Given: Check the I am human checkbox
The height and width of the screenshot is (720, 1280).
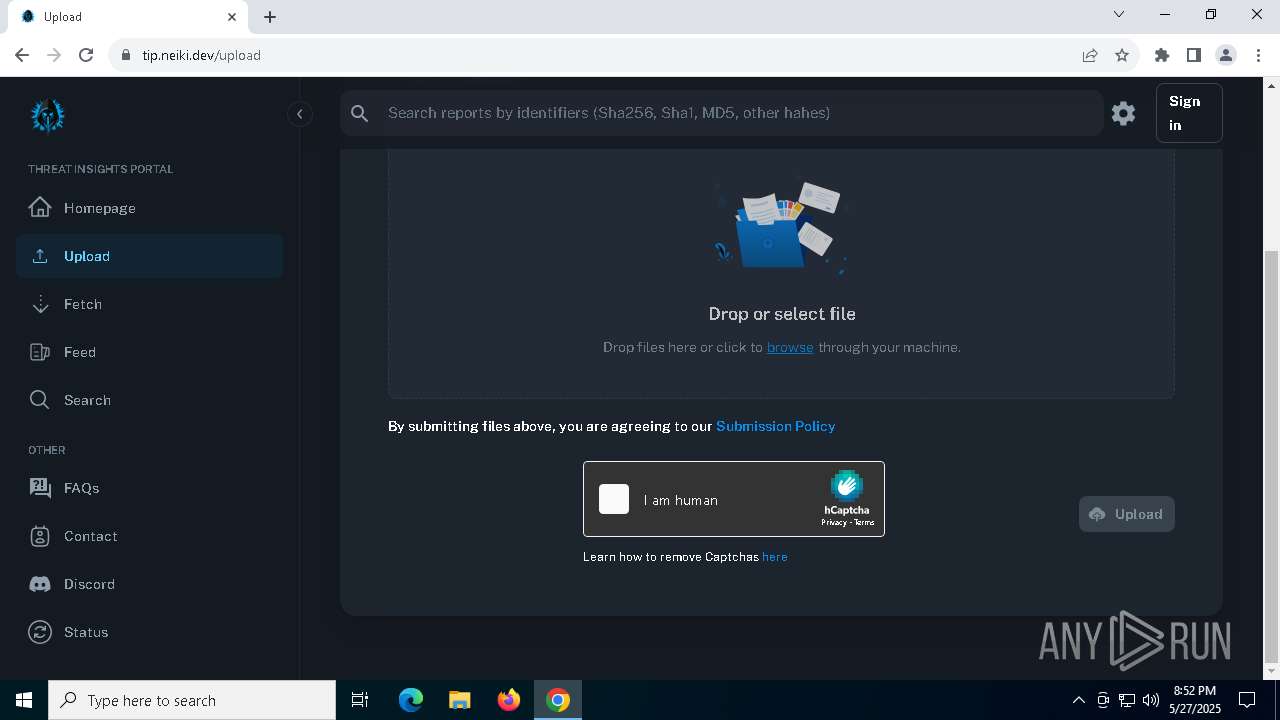Looking at the screenshot, I should pos(614,499).
